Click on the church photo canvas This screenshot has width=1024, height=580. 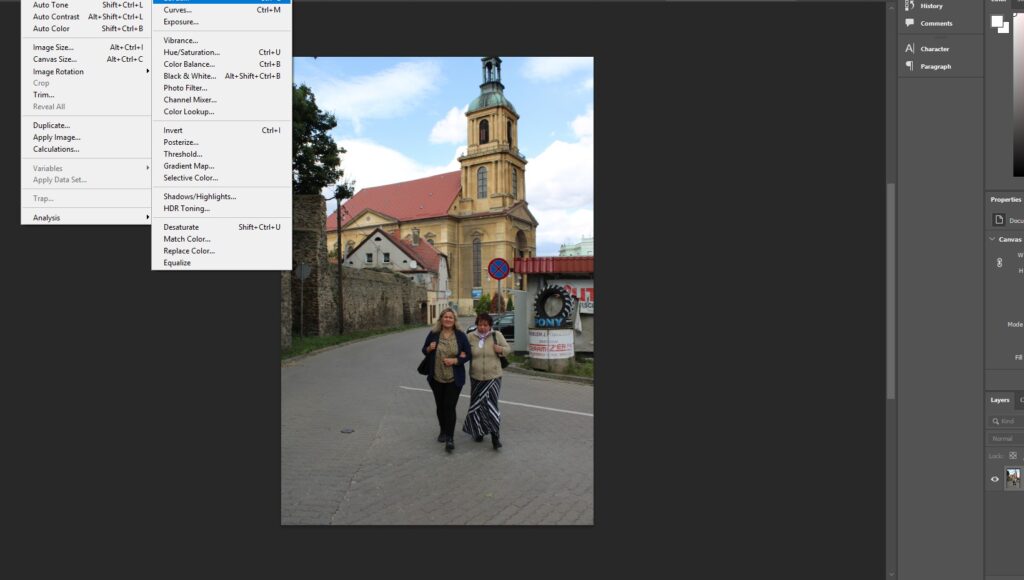437,291
